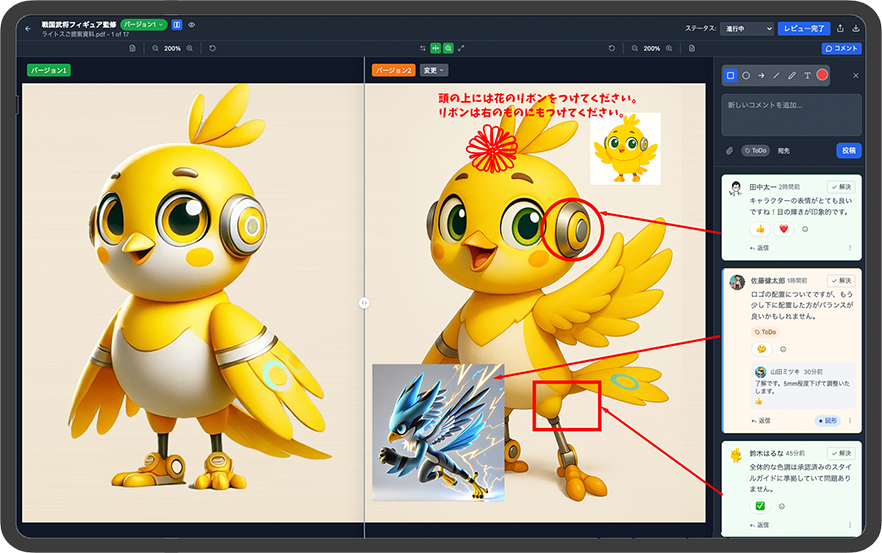Screen dimensions: 882x553
Task: Select the rectangle annotation tool
Action: pyautogui.click(x=730, y=75)
